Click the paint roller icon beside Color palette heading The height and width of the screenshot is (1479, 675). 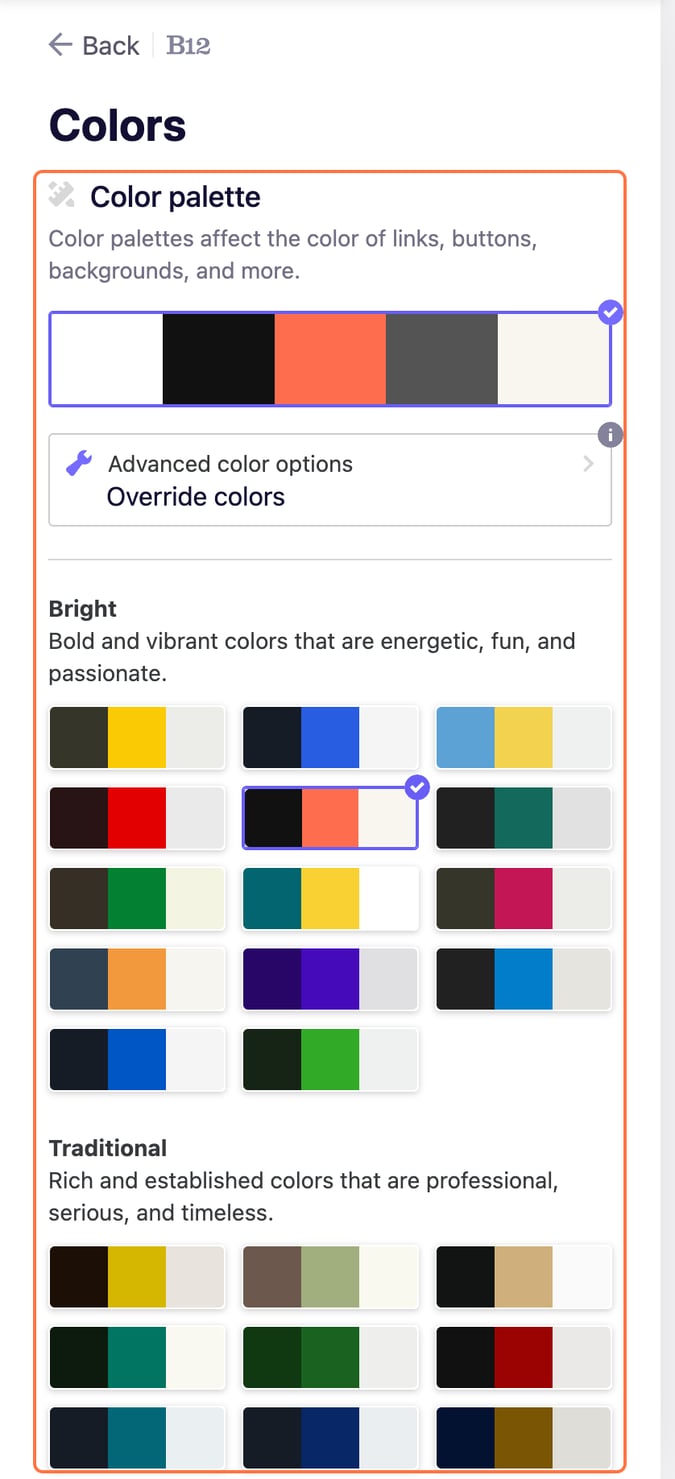coord(62,196)
